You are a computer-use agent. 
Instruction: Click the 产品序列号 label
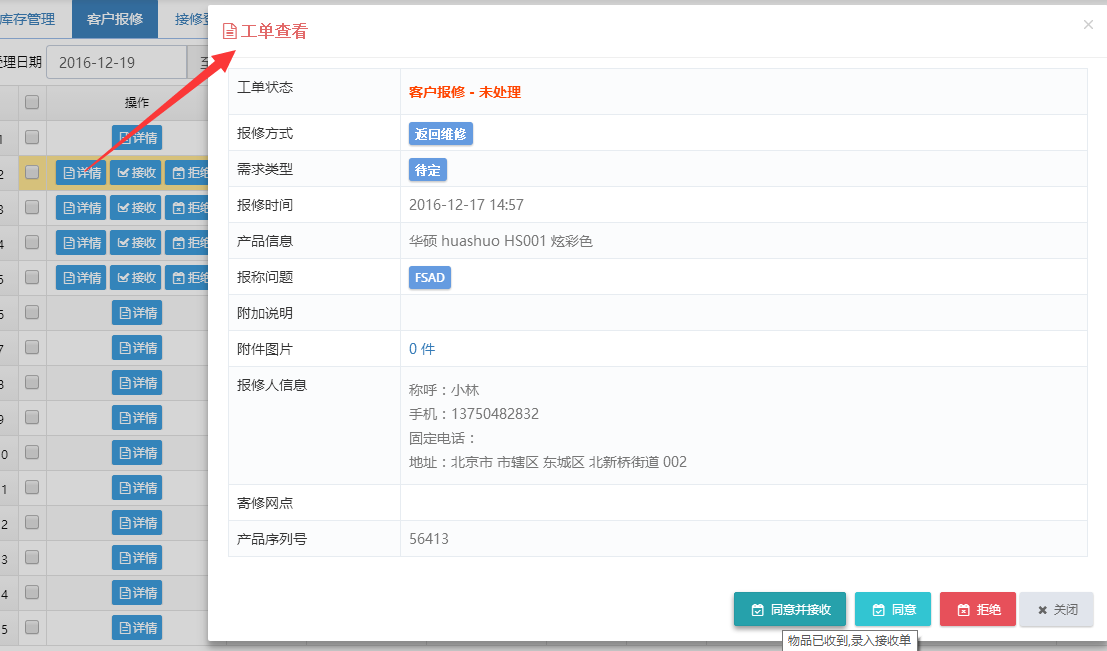(272, 539)
